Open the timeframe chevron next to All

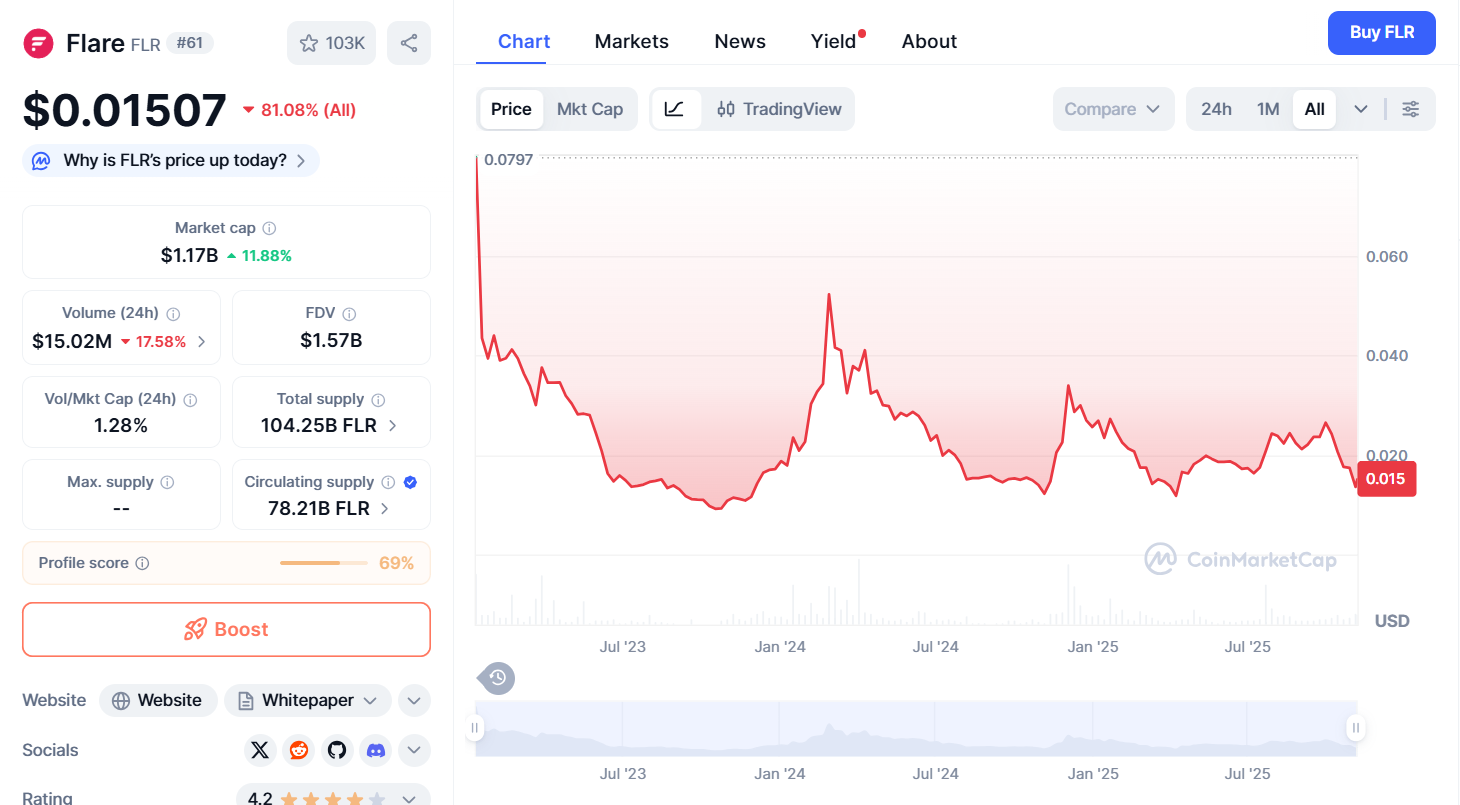tap(1360, 109)
